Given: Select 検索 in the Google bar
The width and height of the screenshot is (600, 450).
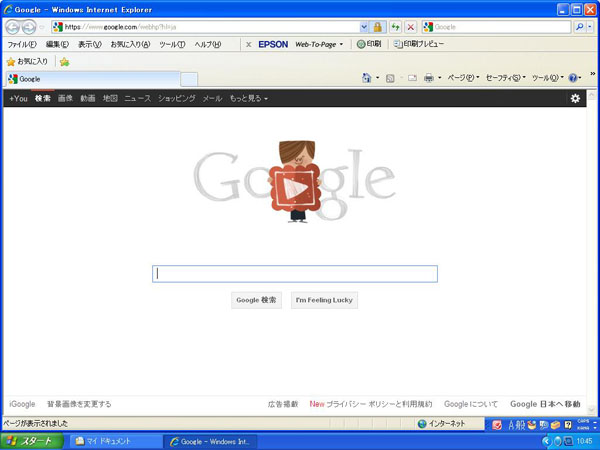Looking at the screenshot, I should pos(43,98).
